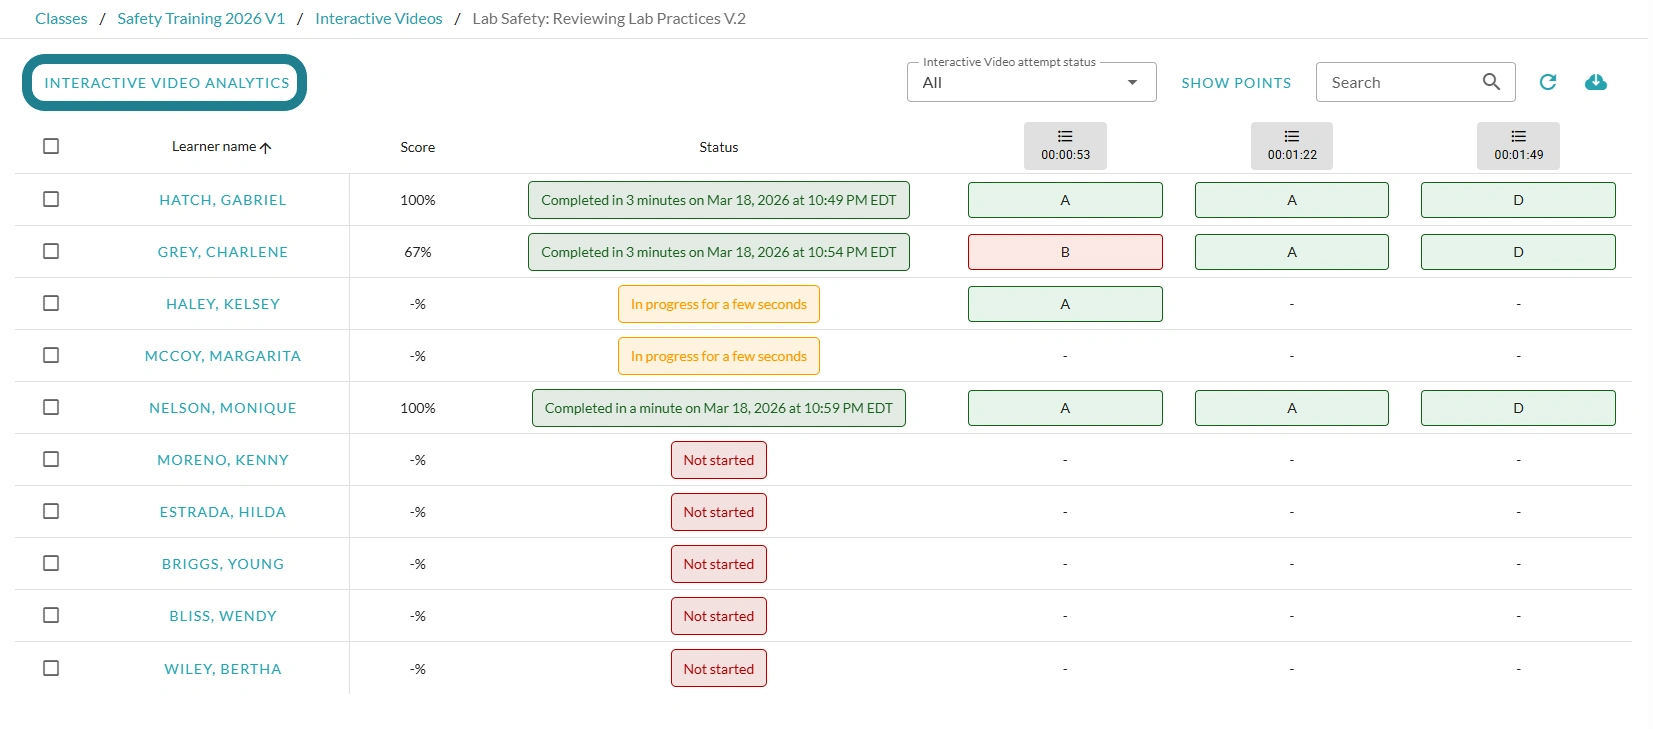Open the question marker at 00:00:53
Viewport: 1653px width, 729px height.
coord(1065,146)
